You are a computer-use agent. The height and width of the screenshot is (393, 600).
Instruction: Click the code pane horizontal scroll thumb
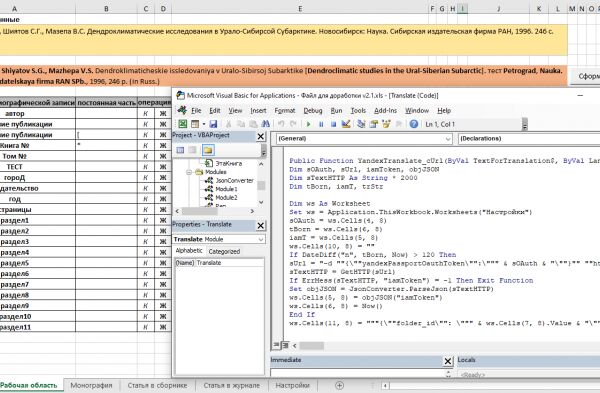(x=311, y=346)
